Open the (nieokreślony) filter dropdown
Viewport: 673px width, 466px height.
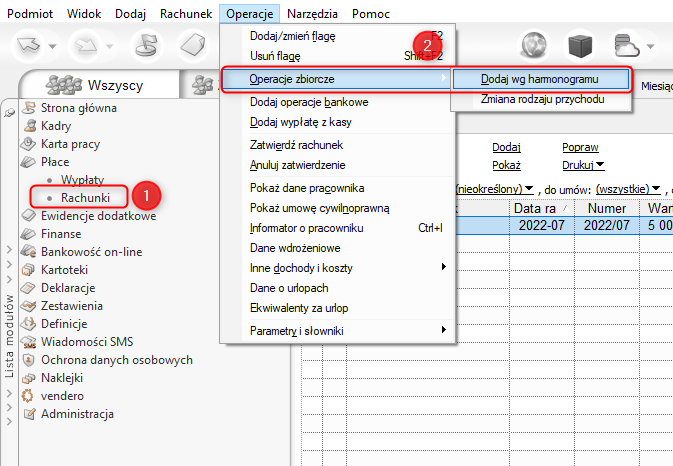tap(494, 189)
